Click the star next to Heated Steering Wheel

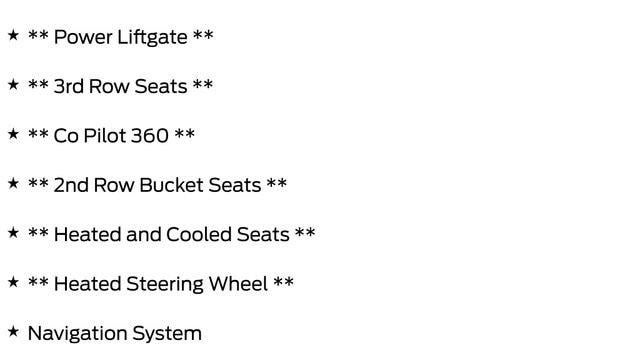click(x=13, y=282)
